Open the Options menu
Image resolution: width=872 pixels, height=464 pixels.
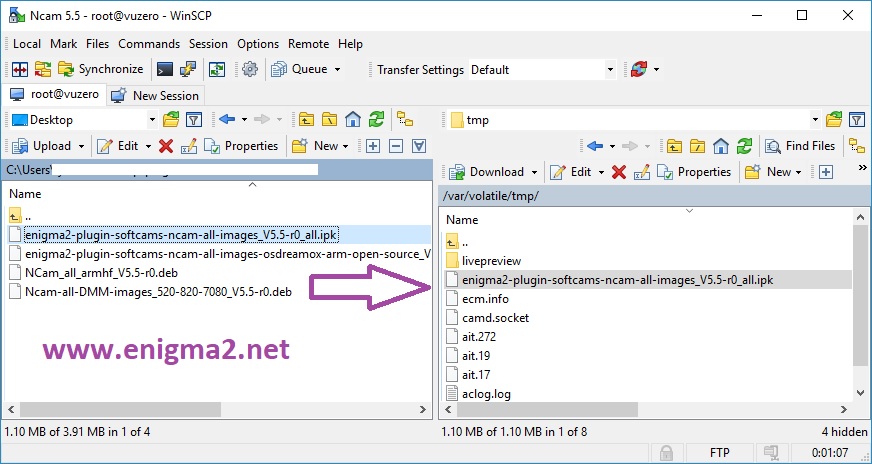[258, 44]
